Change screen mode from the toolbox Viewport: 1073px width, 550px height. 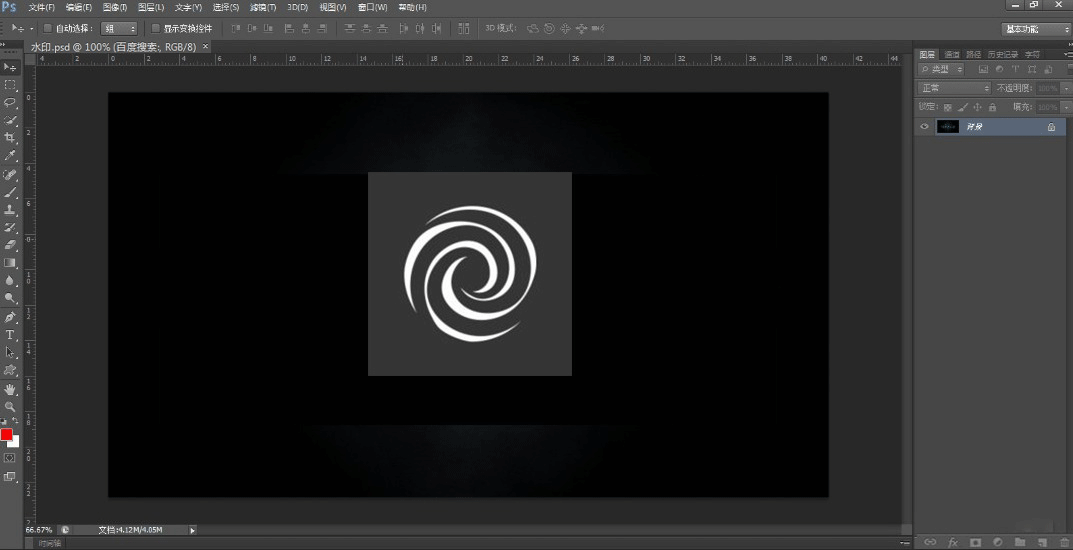[x=10, y=476]
